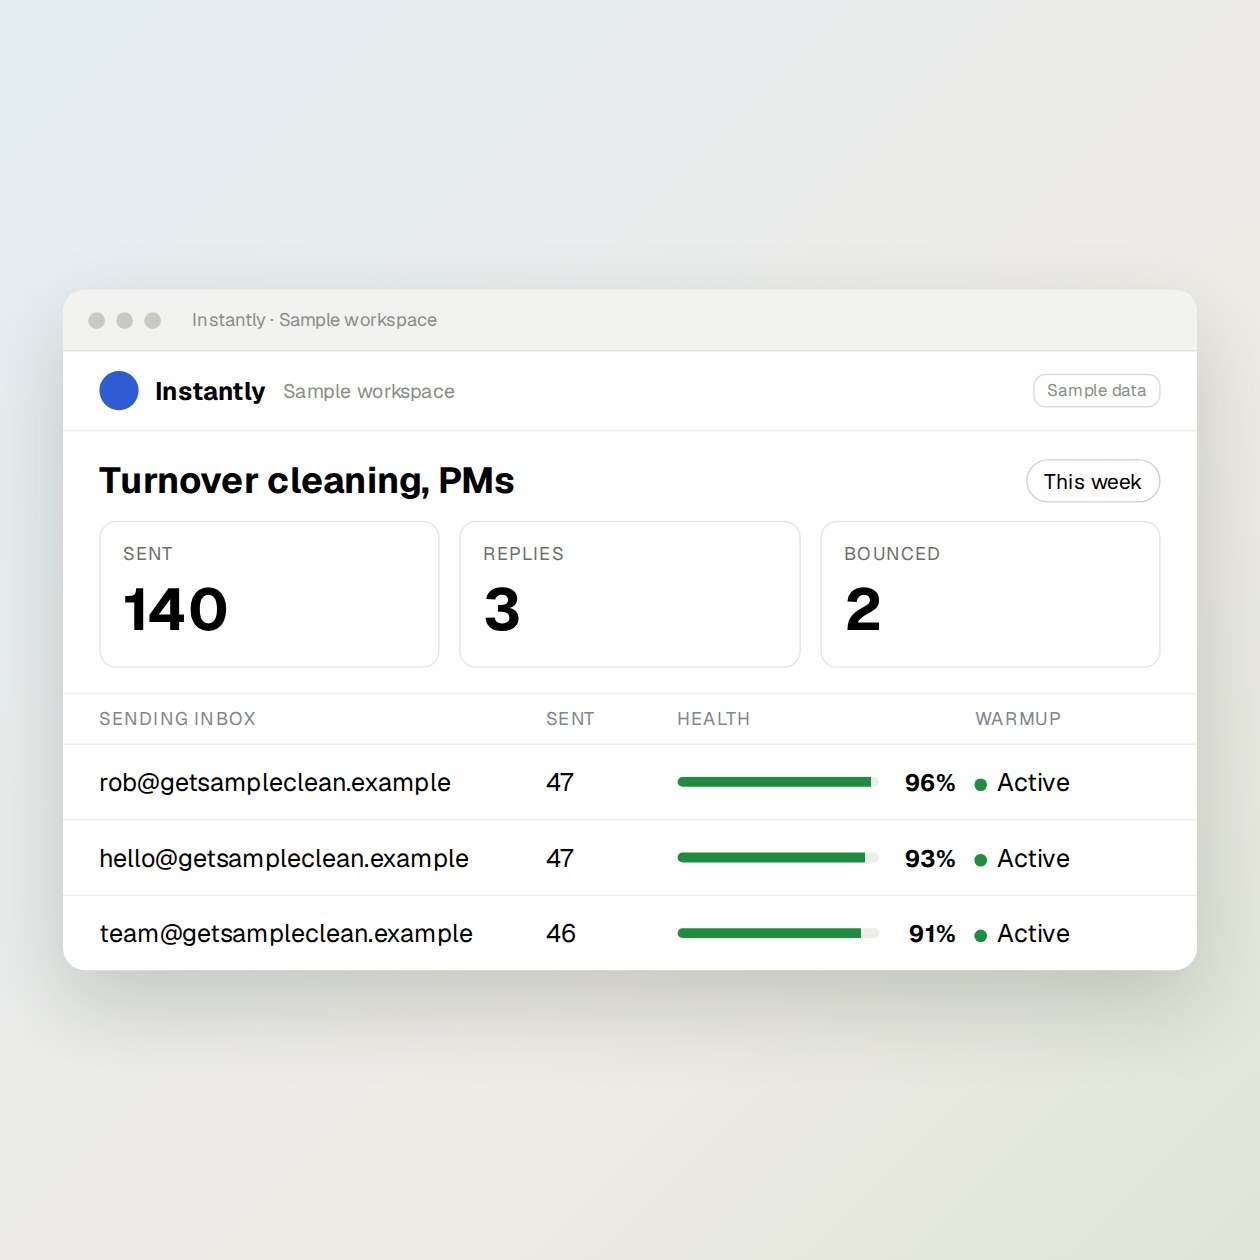Select the Replies stat card showing 3
The height and width of the screenshot is (1260, 1260).
[x=630, y=594]
